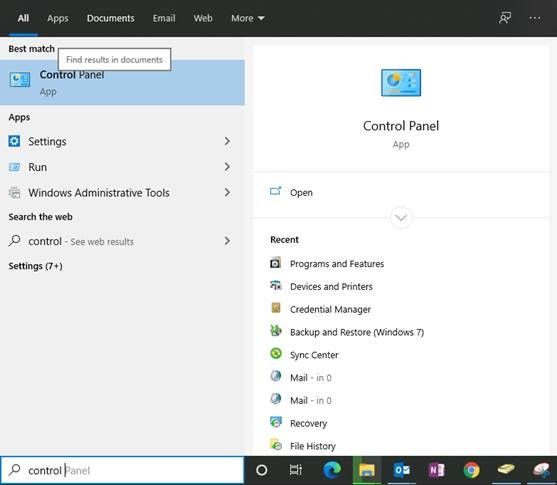Switch to the Apps search tab

(x=58, y=18)
